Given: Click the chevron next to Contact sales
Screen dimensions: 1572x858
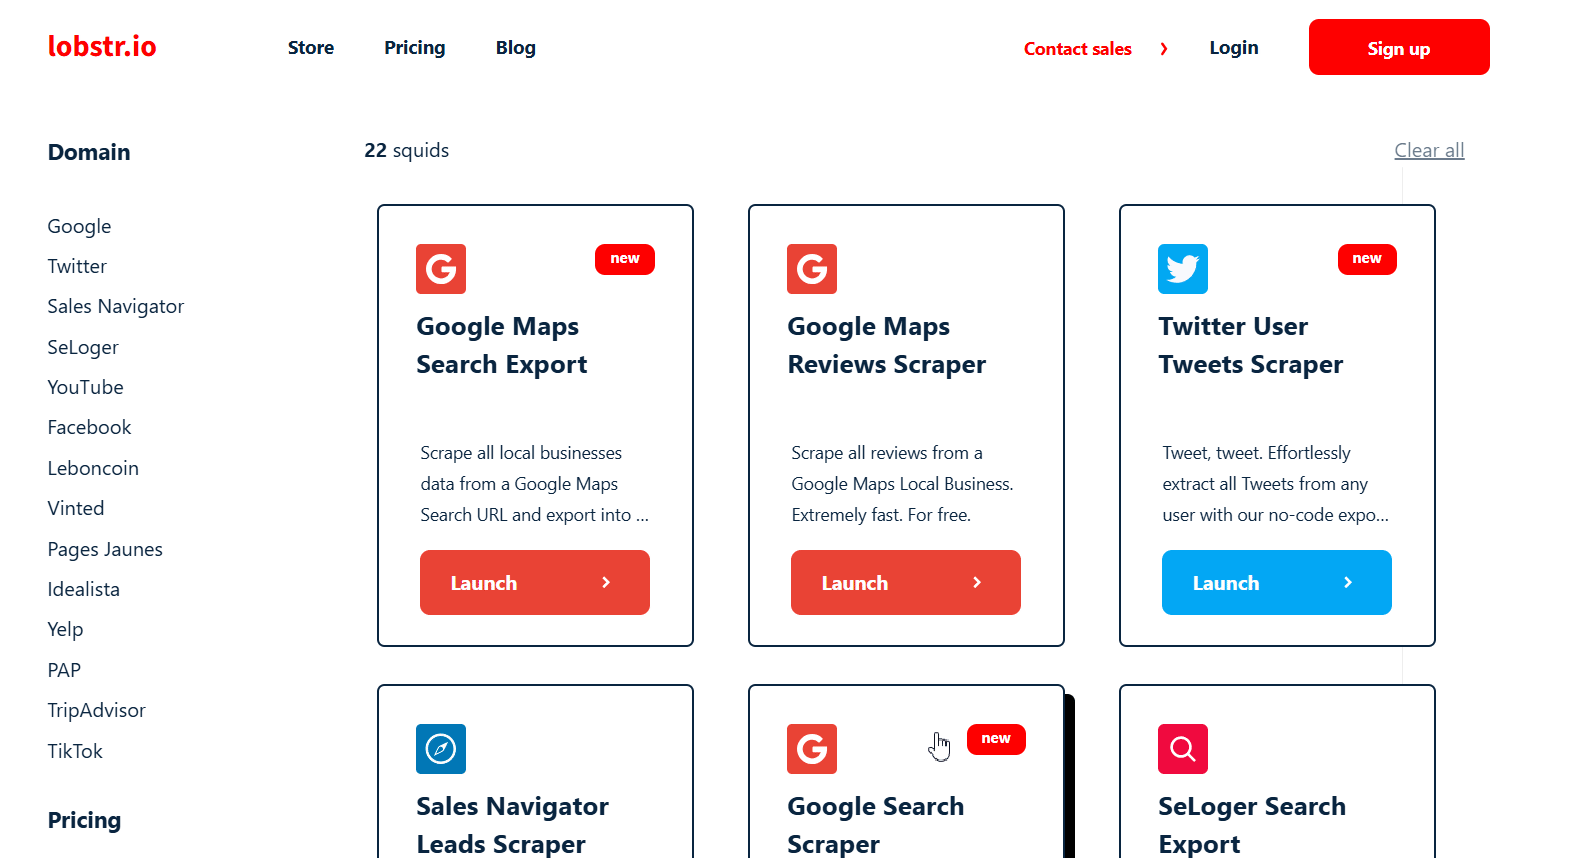Looking at the screenshot, I should pos(1164,49).
